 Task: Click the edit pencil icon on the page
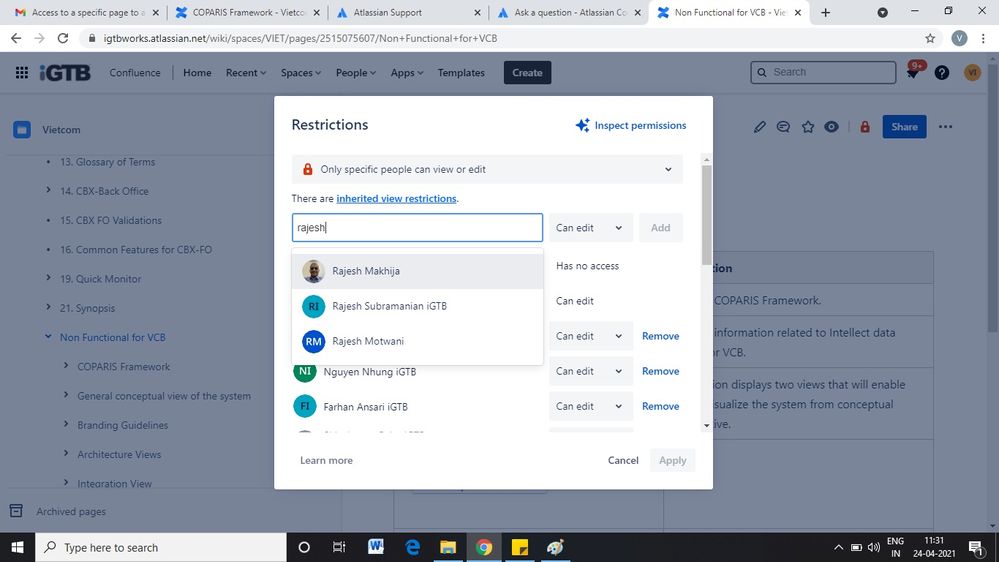pos(759,127)
